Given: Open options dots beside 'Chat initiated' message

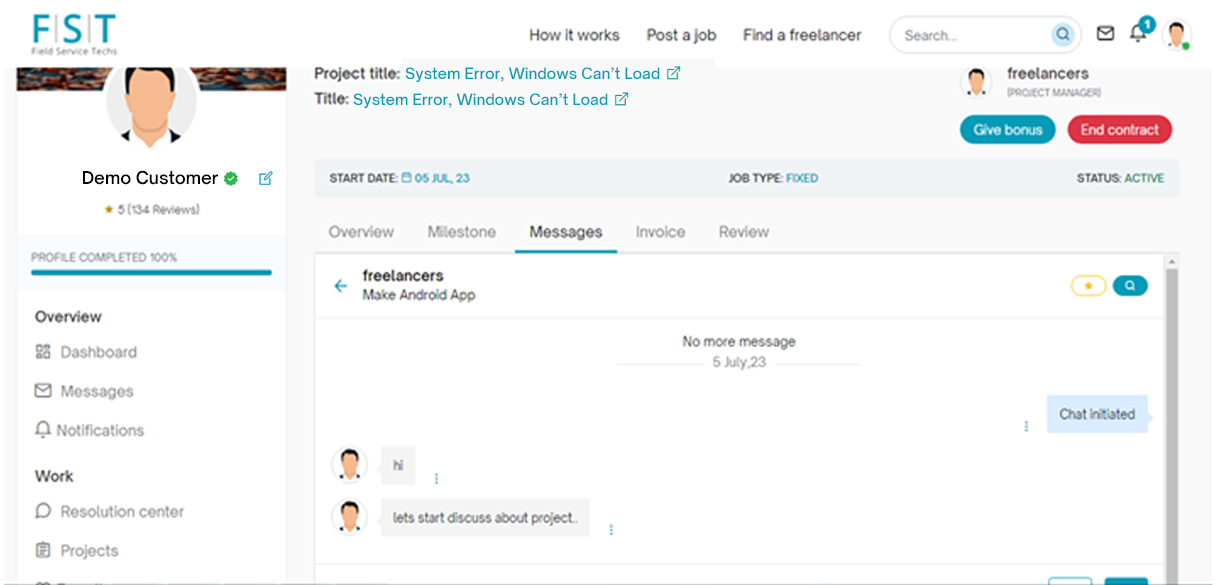Looking at the screenshot, I should pos(1026,426).
